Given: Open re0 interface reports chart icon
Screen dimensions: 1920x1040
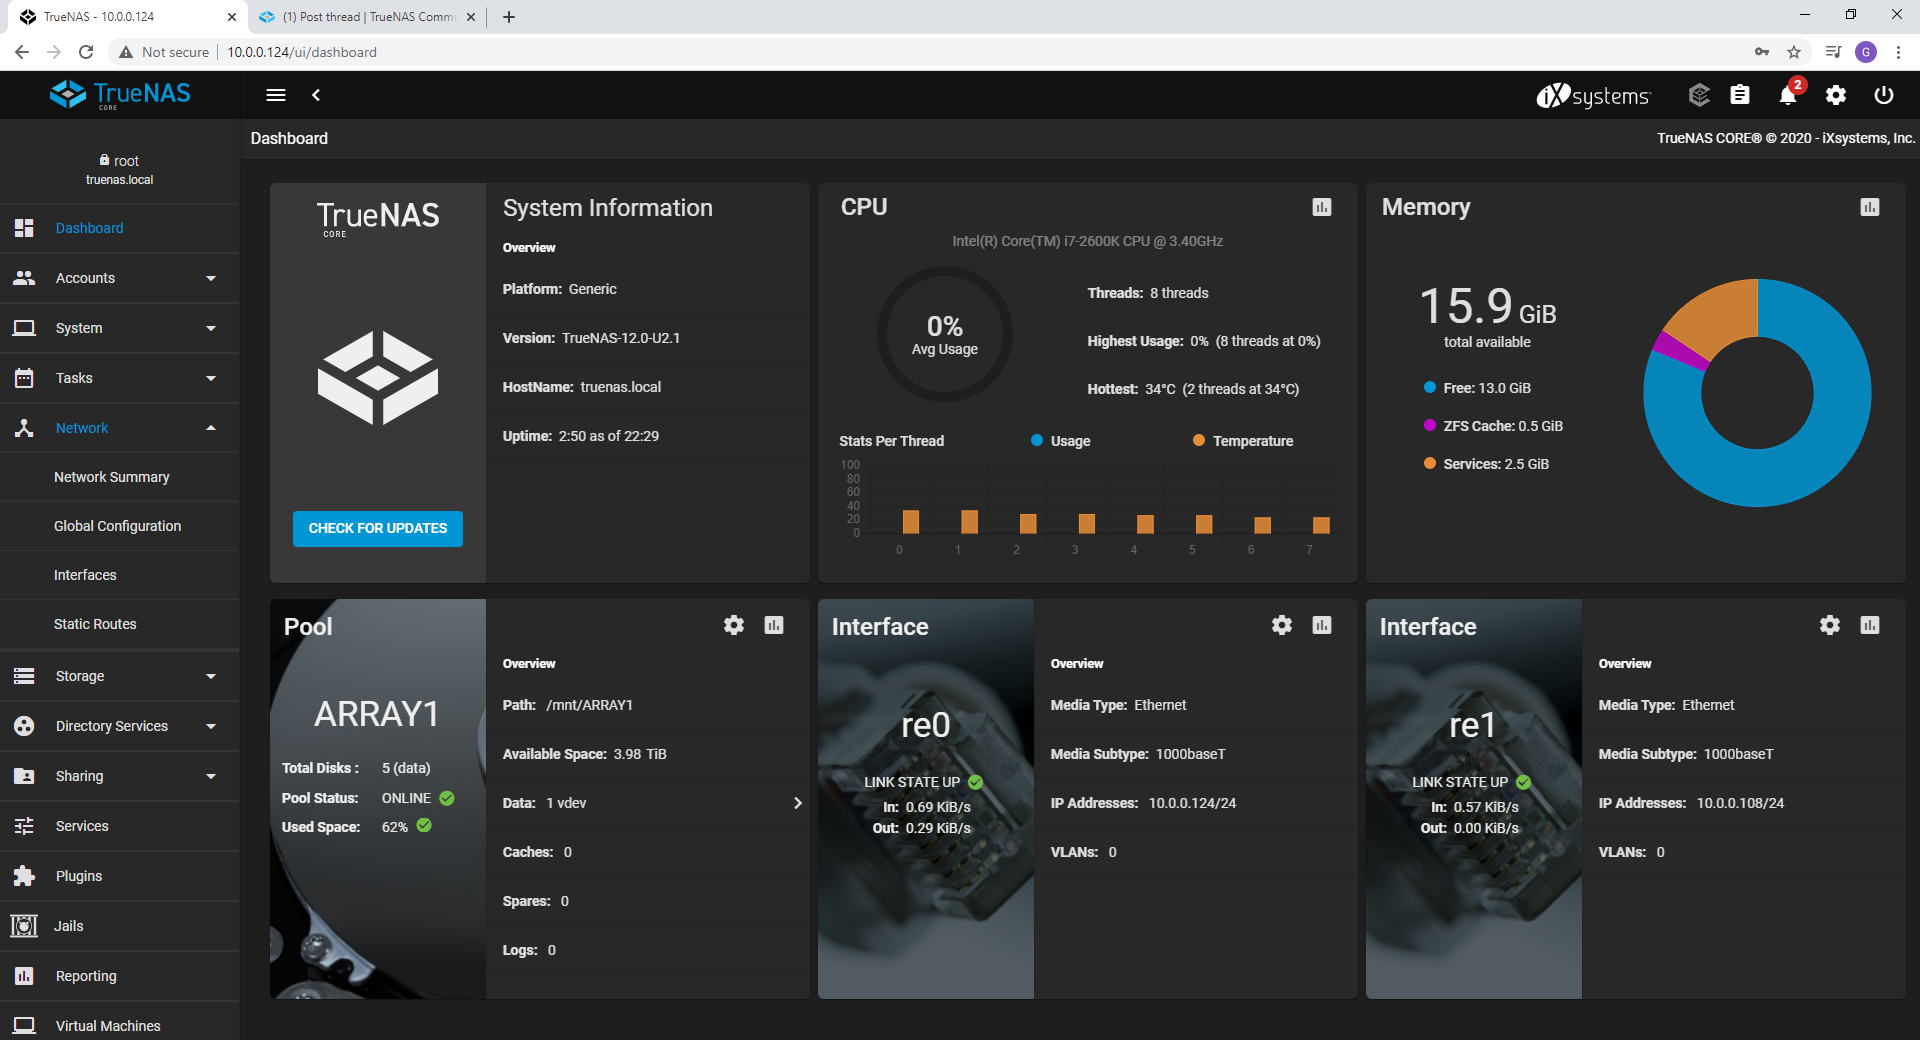Looking at the screenshot, I should [x=1322, y=625].
